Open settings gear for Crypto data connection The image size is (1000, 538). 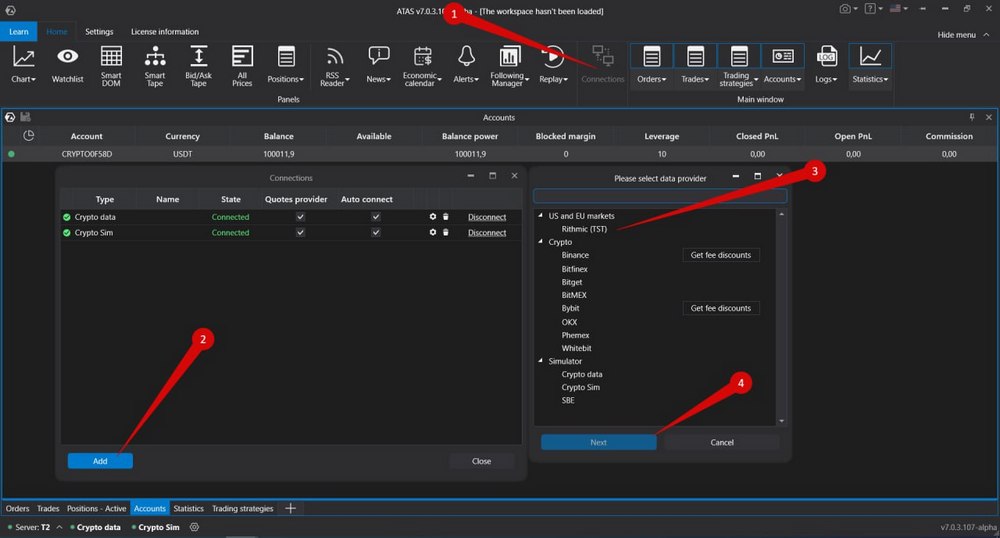click(433, 217)
